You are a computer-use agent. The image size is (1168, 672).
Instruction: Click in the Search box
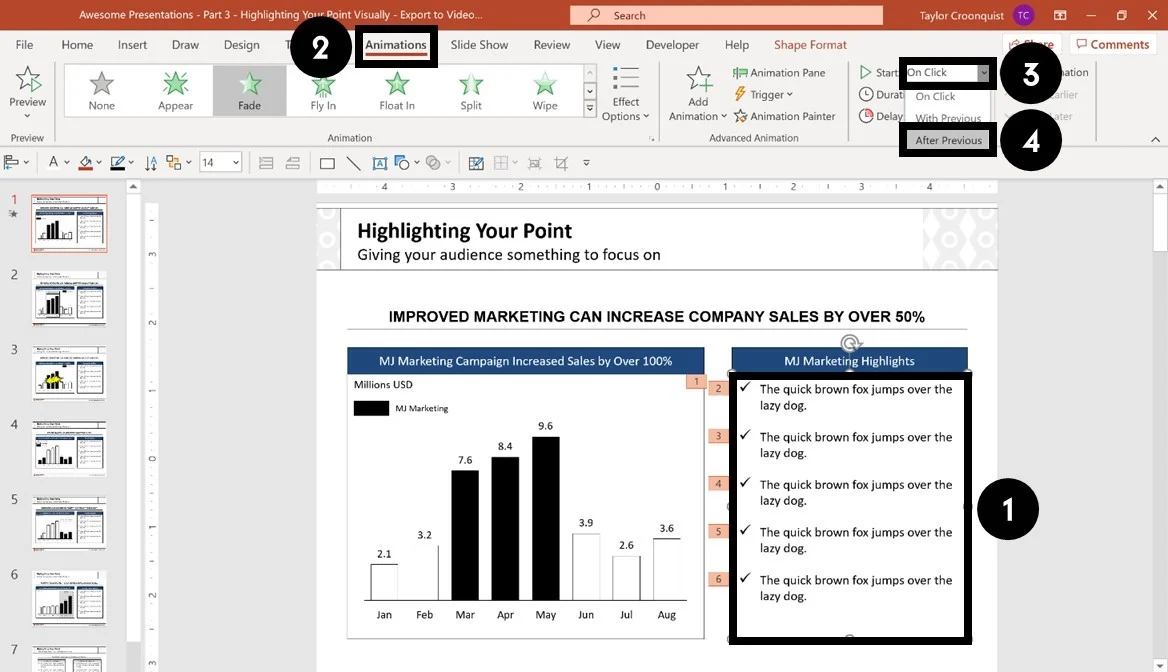[x=726, y=15]
